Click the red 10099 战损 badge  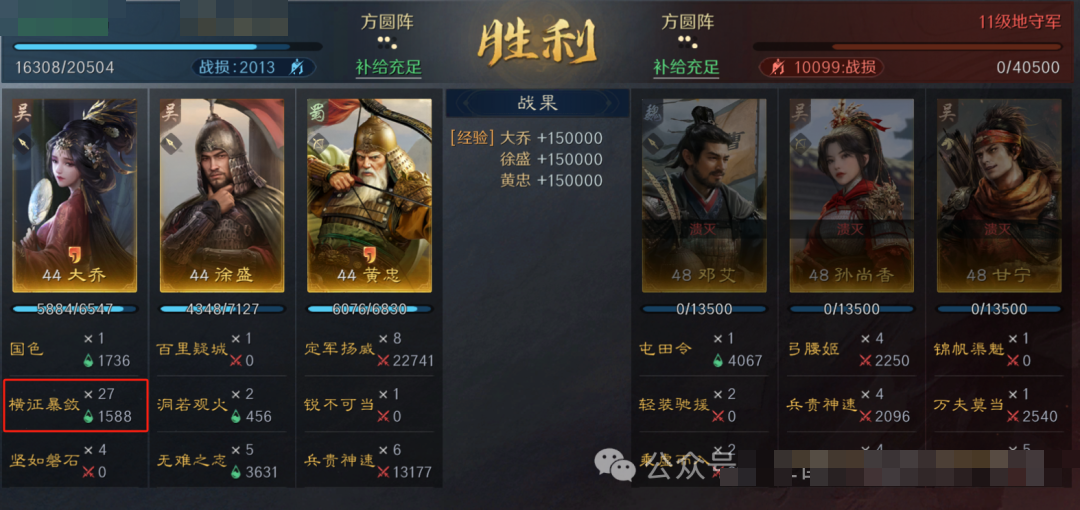821,67
